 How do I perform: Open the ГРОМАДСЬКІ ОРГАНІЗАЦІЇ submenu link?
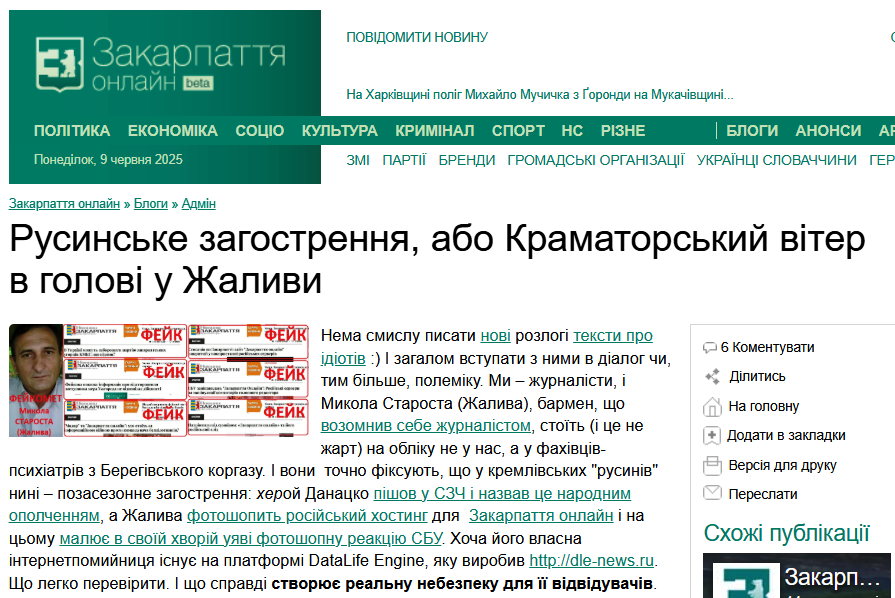pyautogui.click(x=596, y=160)
